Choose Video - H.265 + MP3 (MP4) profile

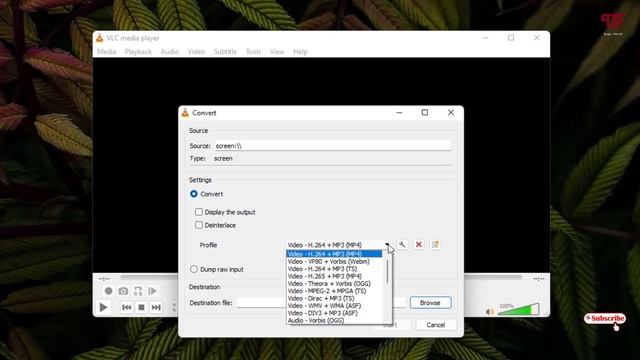(x=334, y=276)
